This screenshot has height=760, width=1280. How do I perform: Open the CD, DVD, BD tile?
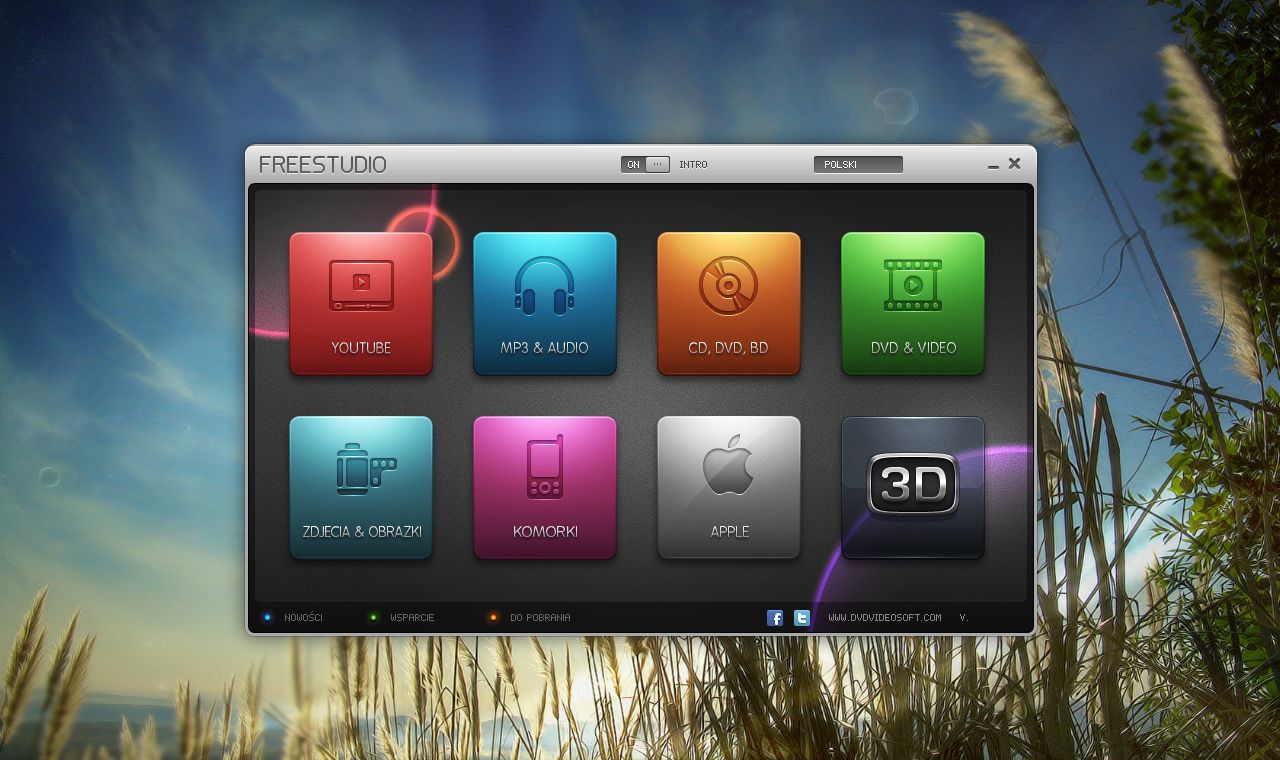tap(729, 304)
